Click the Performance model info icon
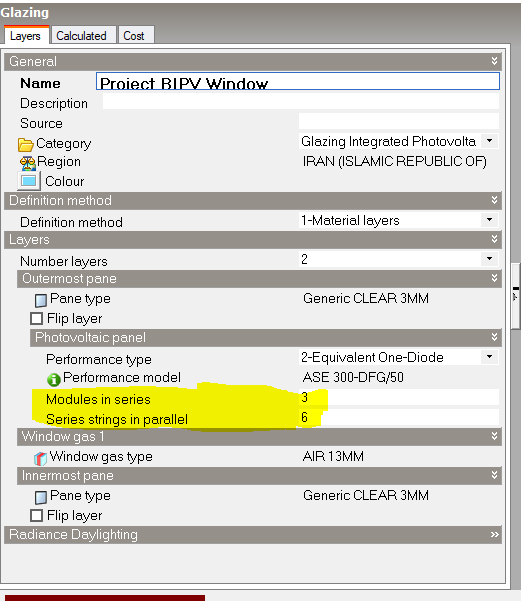The width and height of the screenshot is (521, 601). click(x=54, y=379)
